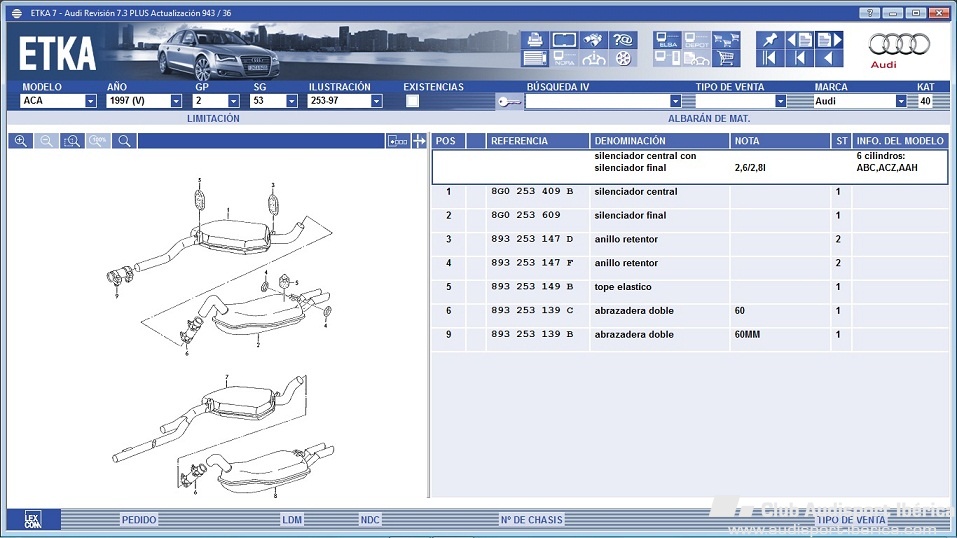Zoom in on the illustration
Viewport: 957px width, 538px height.
21,141
